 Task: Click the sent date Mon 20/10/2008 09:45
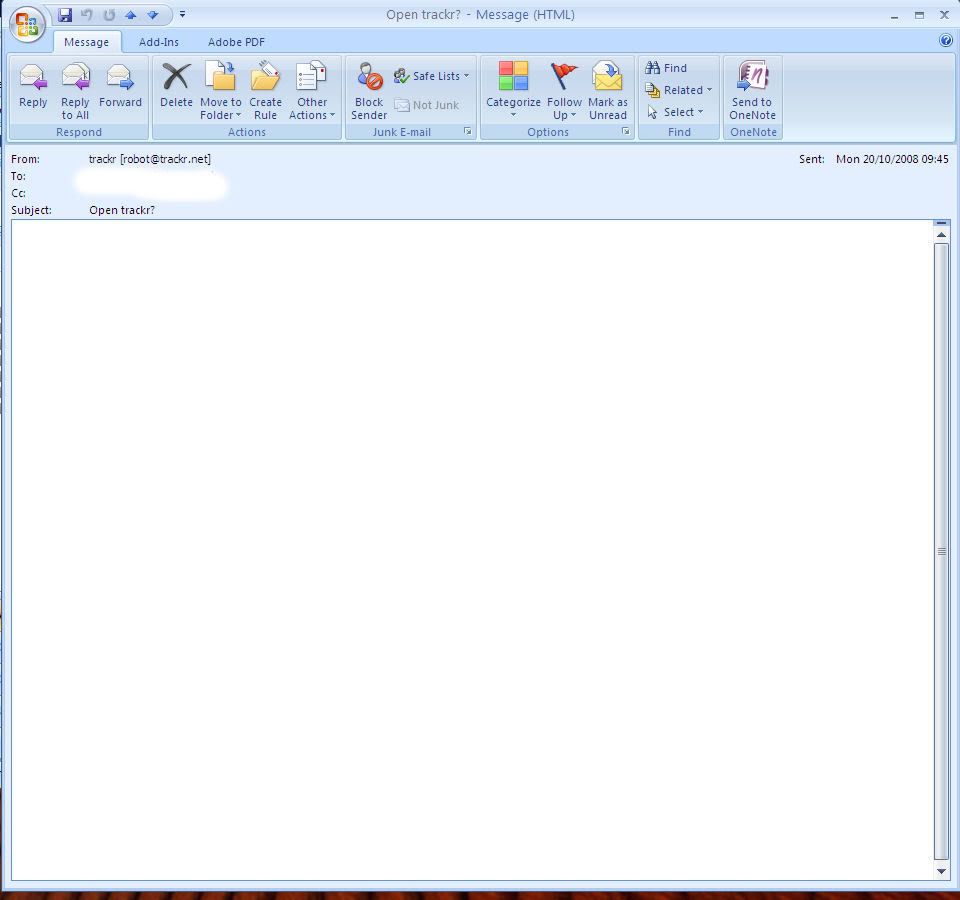[x=892, y=159]
